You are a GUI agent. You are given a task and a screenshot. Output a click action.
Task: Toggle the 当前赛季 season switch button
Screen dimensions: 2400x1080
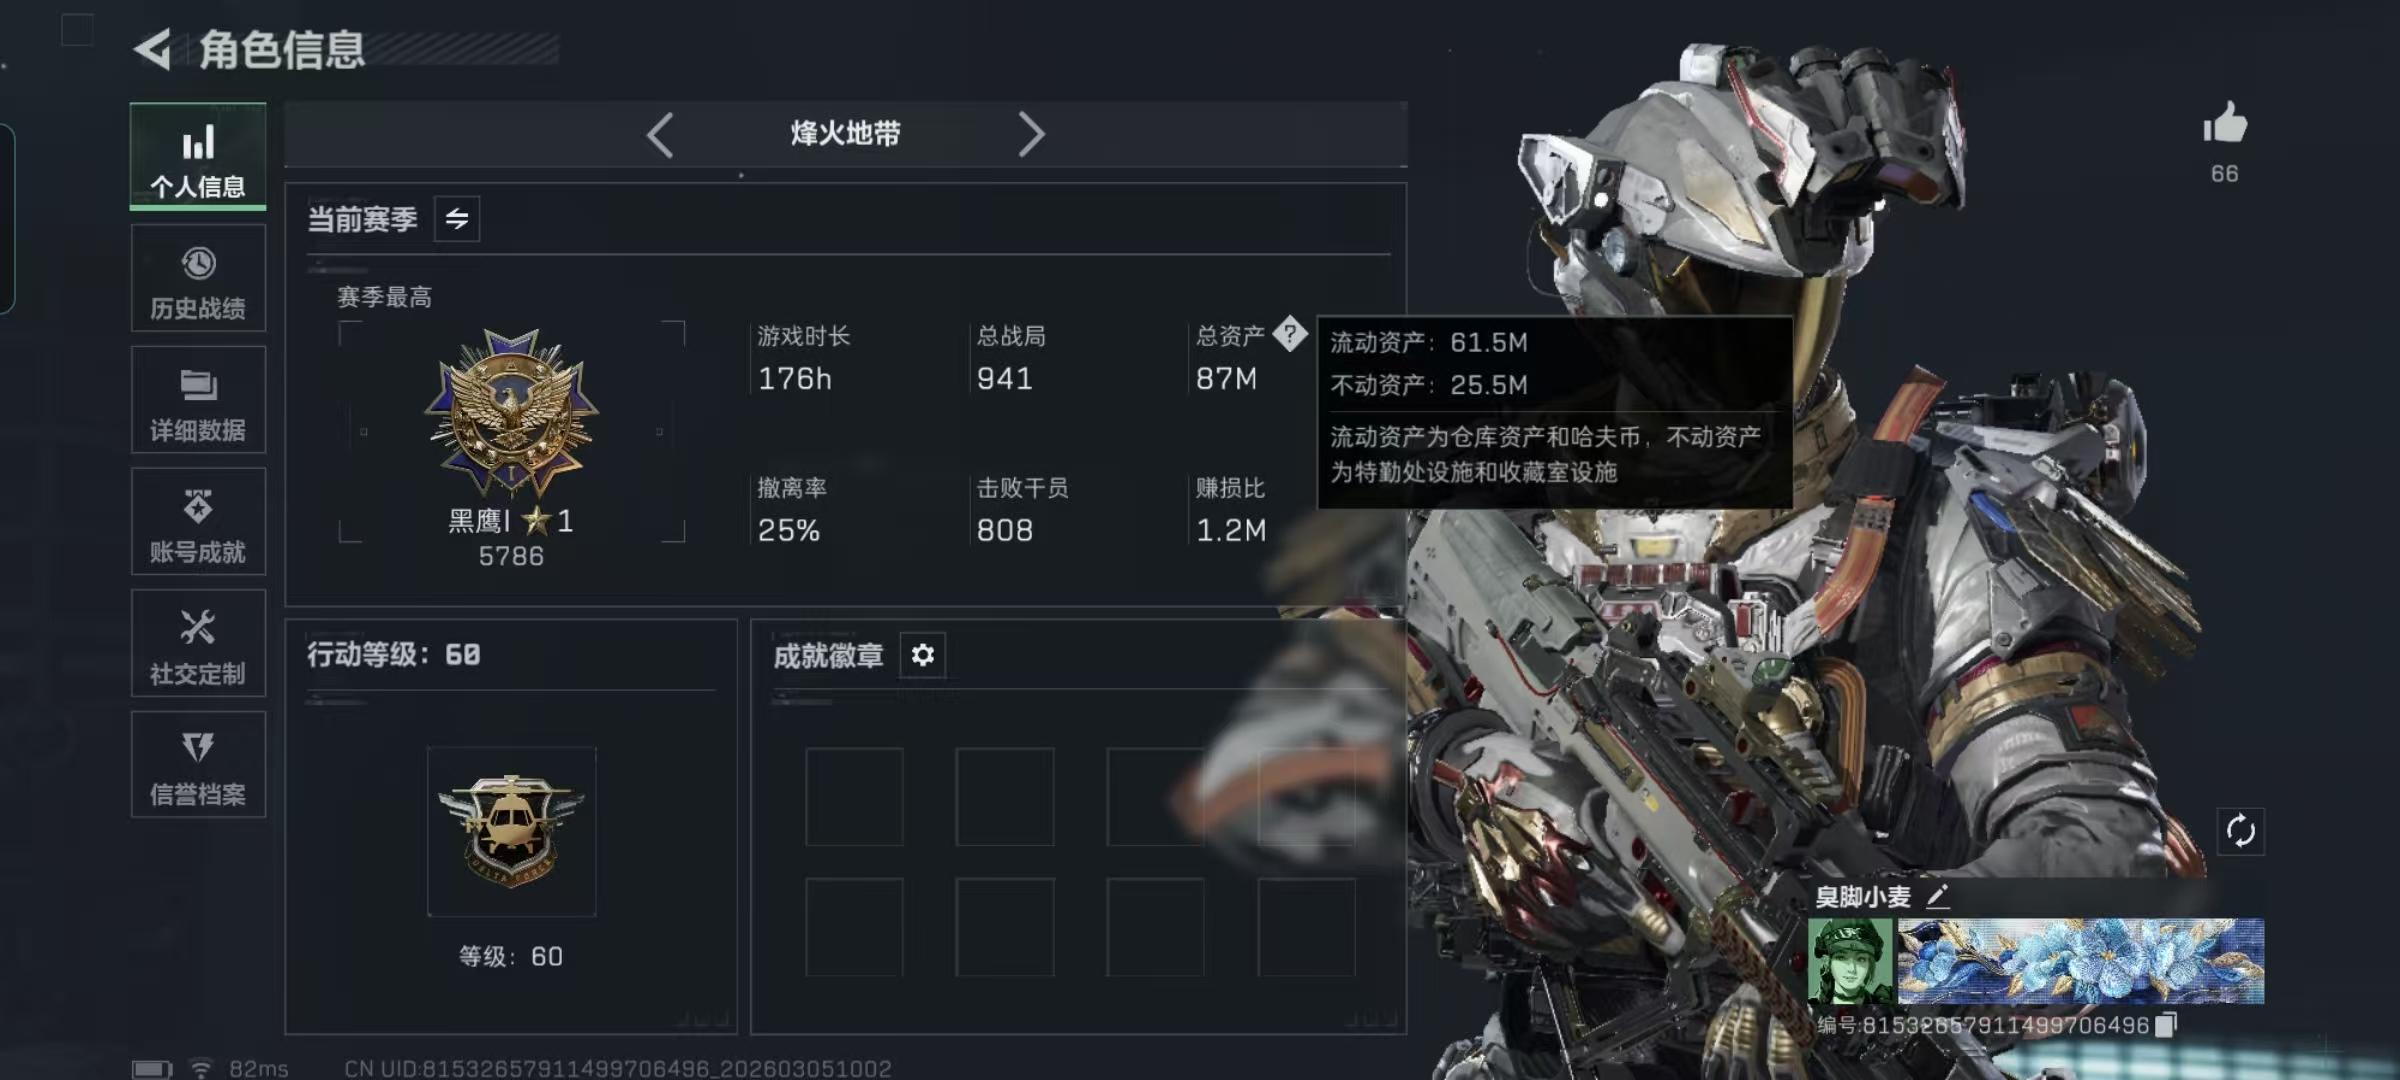(x=457, y=219)
